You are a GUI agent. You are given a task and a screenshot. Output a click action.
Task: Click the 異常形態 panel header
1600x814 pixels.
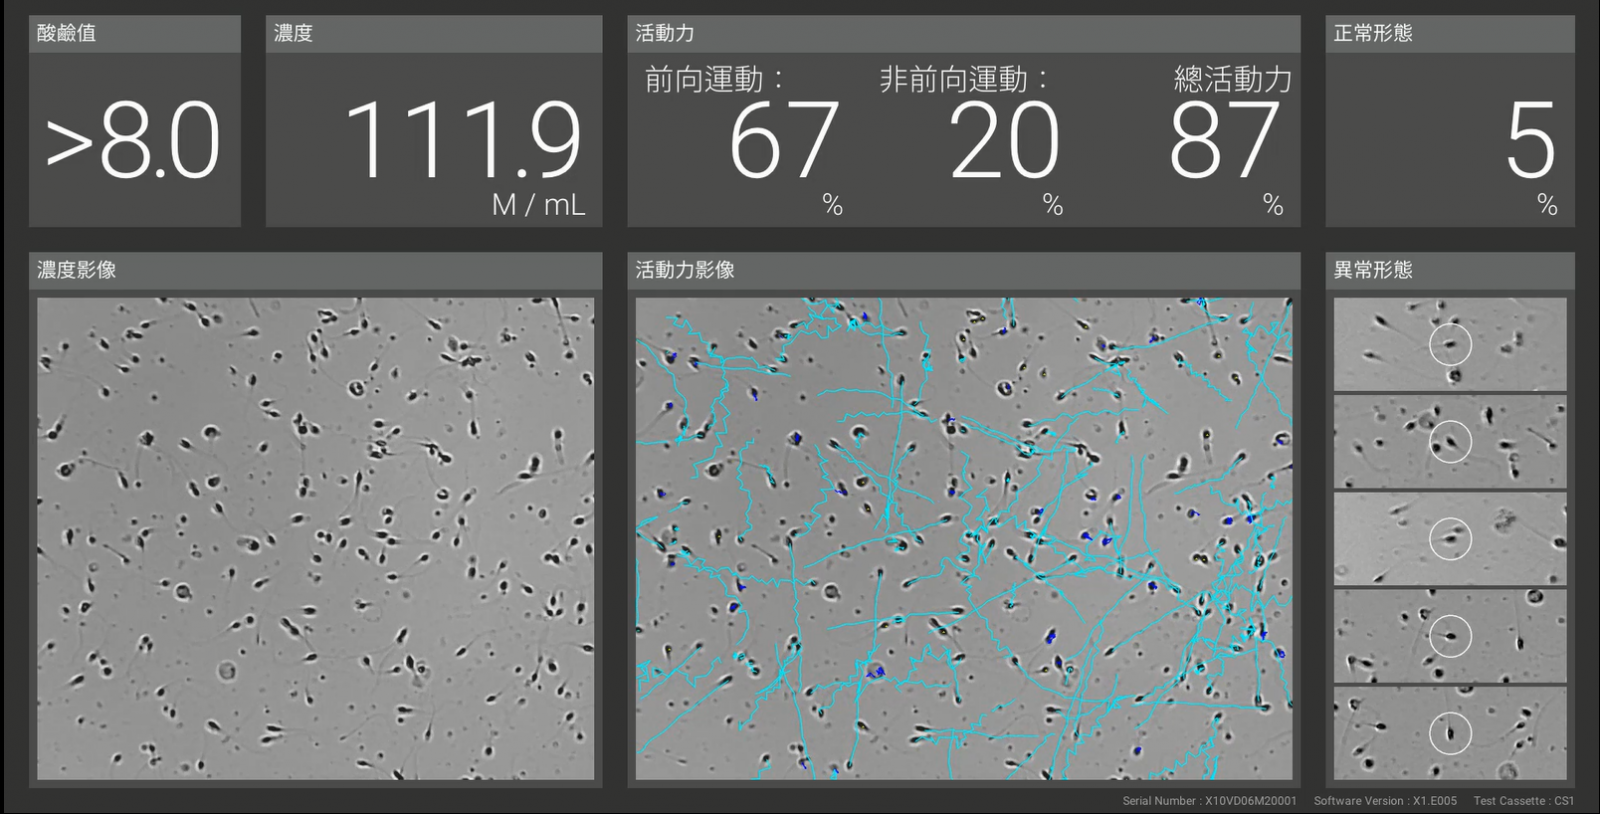coord(1373,270)
